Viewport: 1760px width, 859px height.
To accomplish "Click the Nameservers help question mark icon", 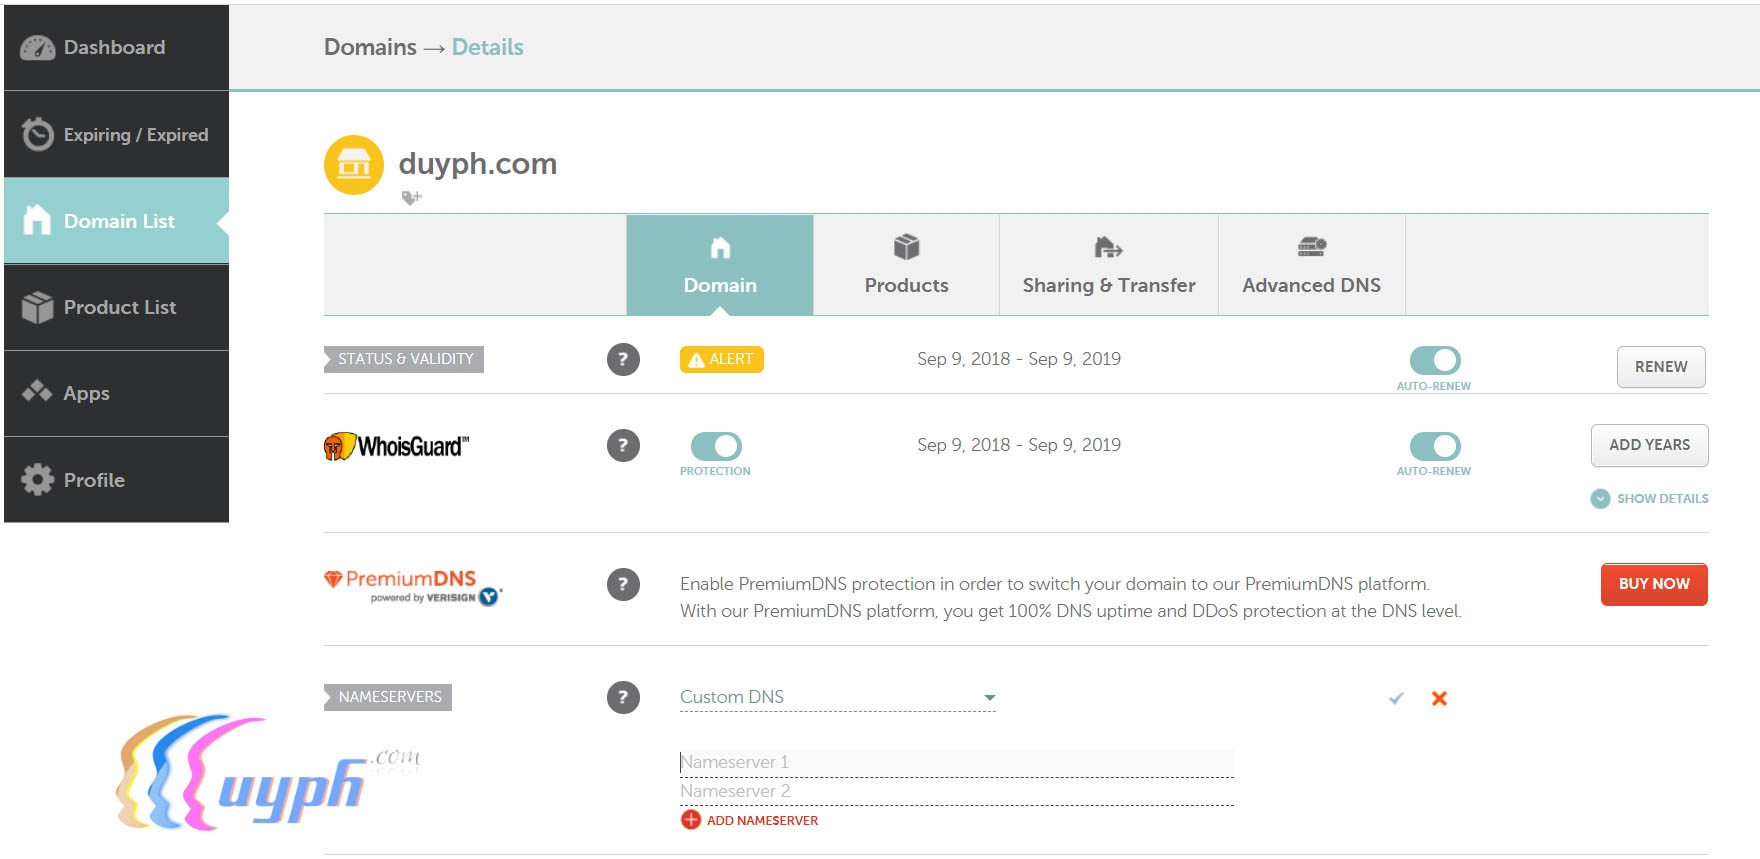I will pyautogui.click(x=623, y=697).
